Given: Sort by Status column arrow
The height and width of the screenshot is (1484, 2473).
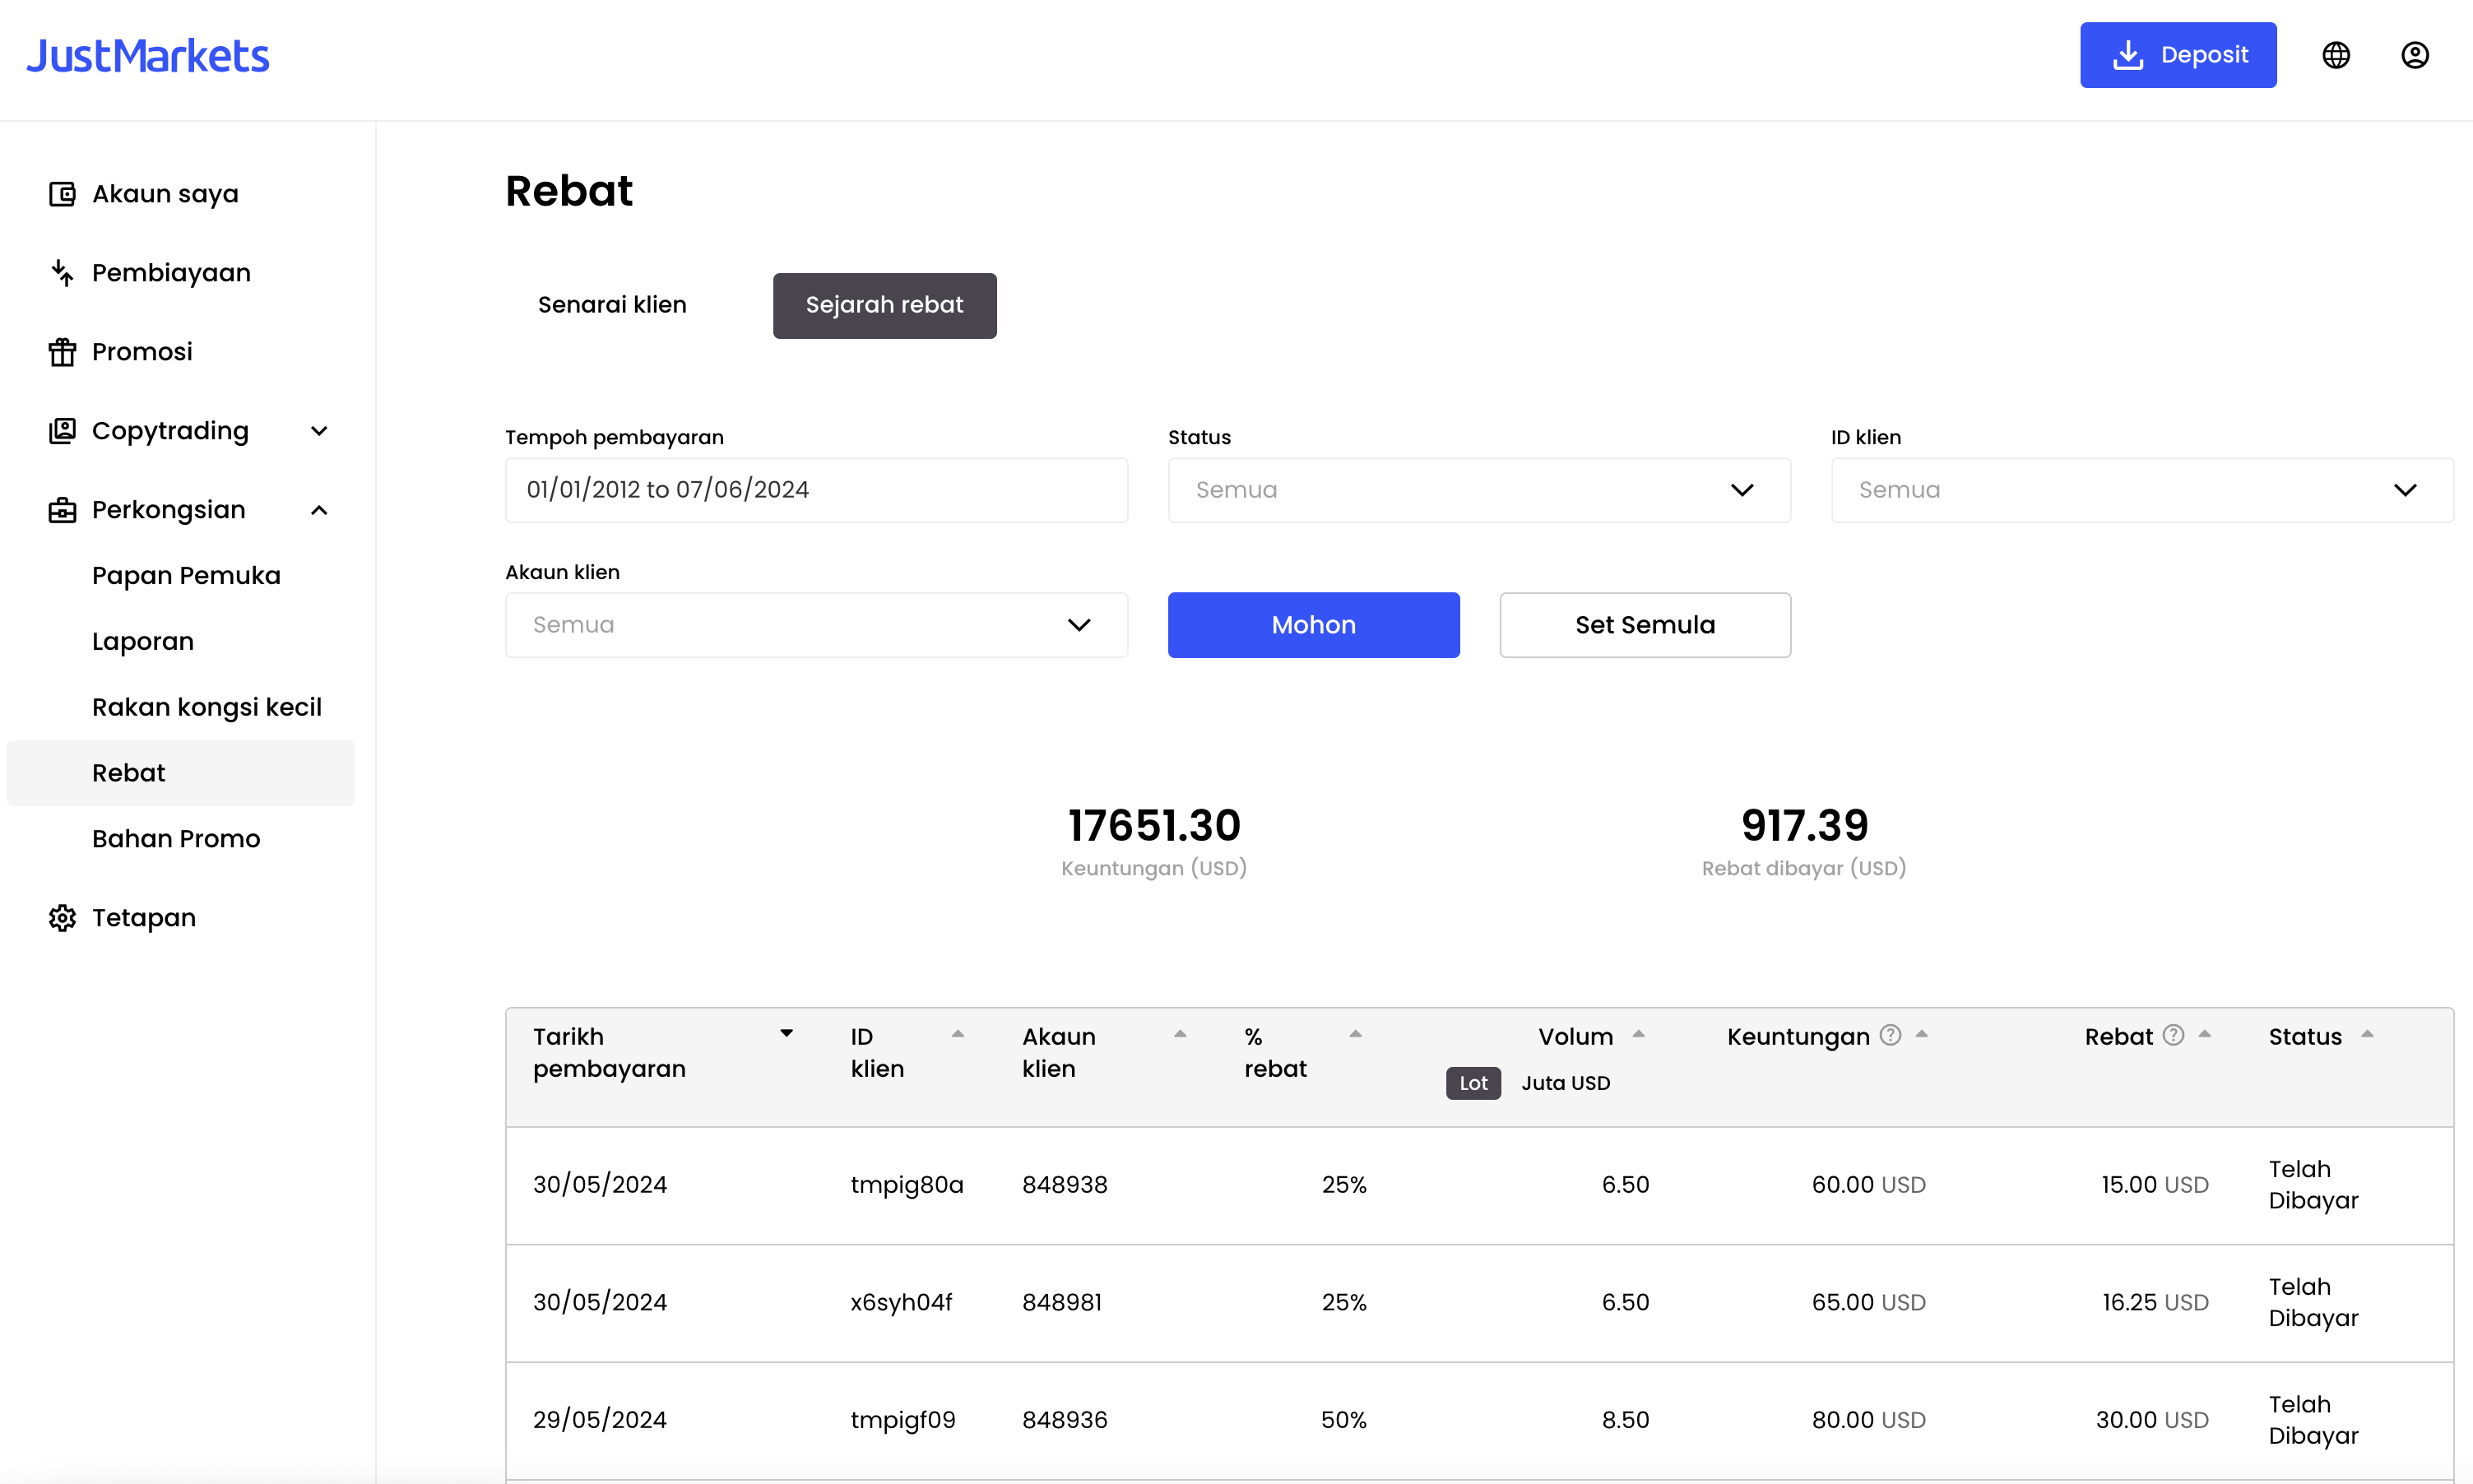Looking at the screenshot, I should click(x=2367, y=1034).
